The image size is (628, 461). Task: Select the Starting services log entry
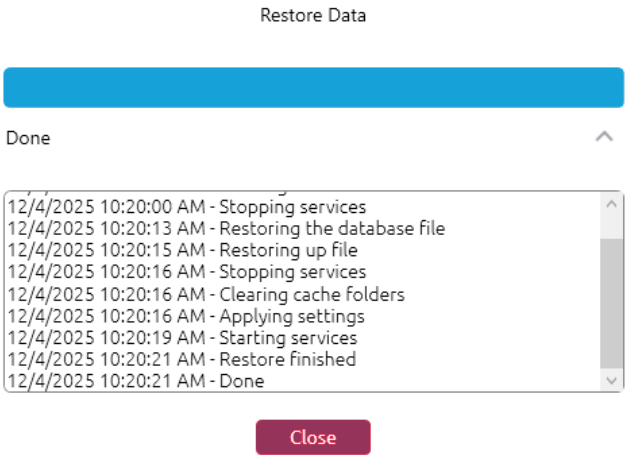point(181,338)
